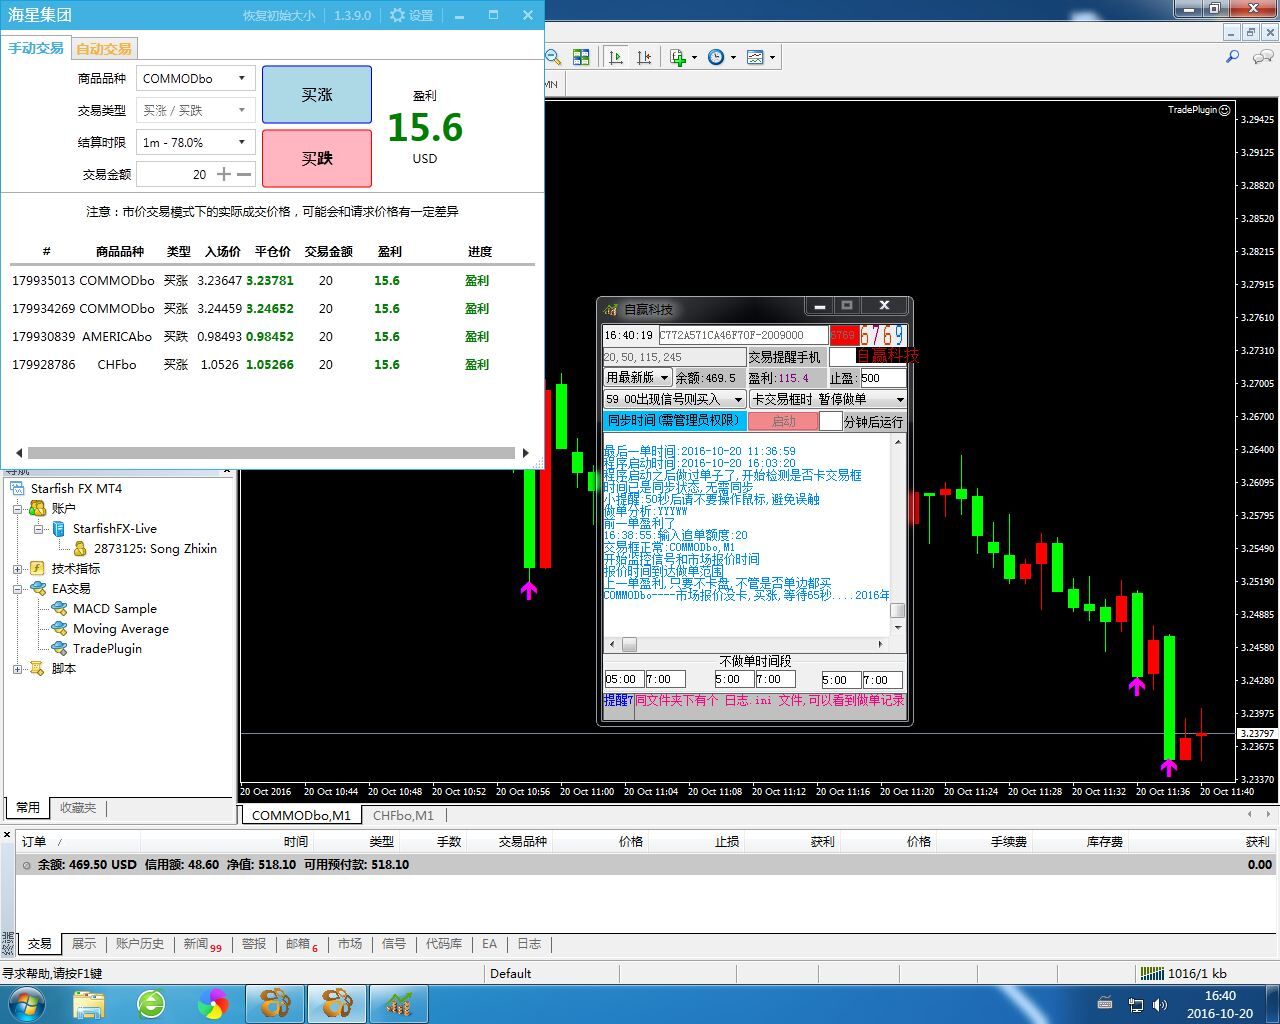
Task: Switch to the 手动交易 tab
Action: 36,48
